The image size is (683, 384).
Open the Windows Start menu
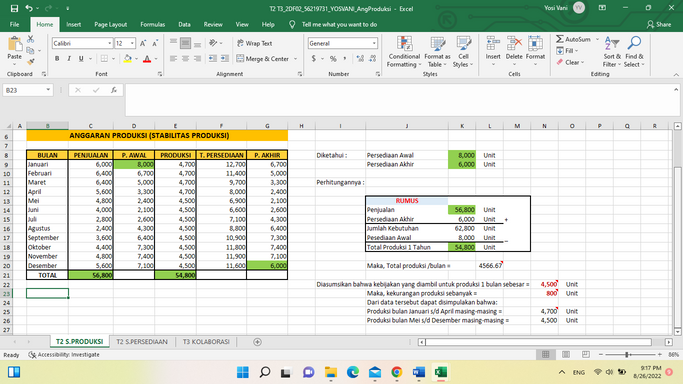(x=243, y=372)
